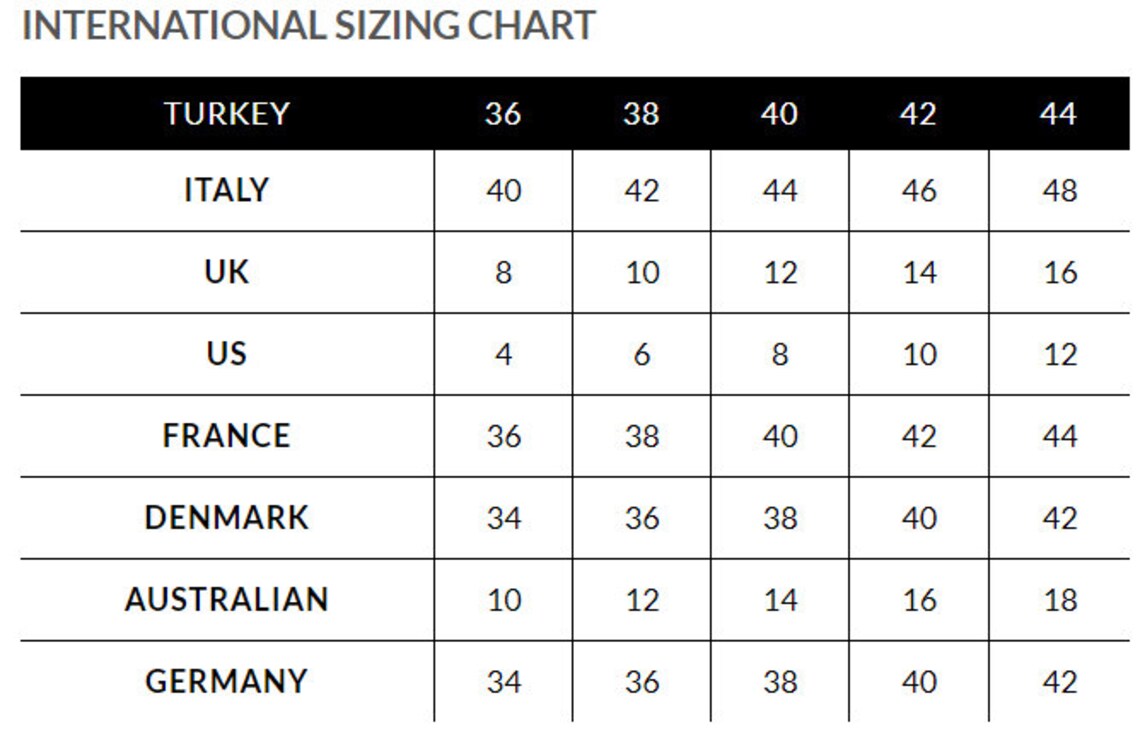
Task: Click the International Sizing Chart title
Action: [x=309, y=25]
